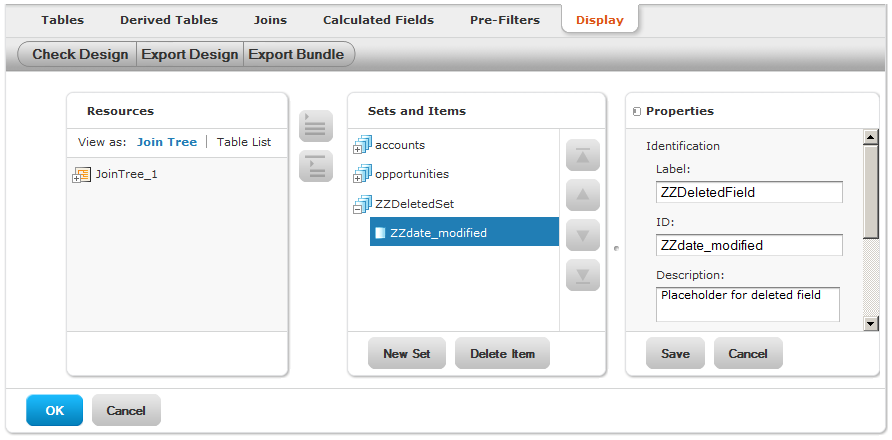Image resolution: width=892 pixels, height=440 pixels.
Task: Expand the opportunities set
Action: pos(357,179)
